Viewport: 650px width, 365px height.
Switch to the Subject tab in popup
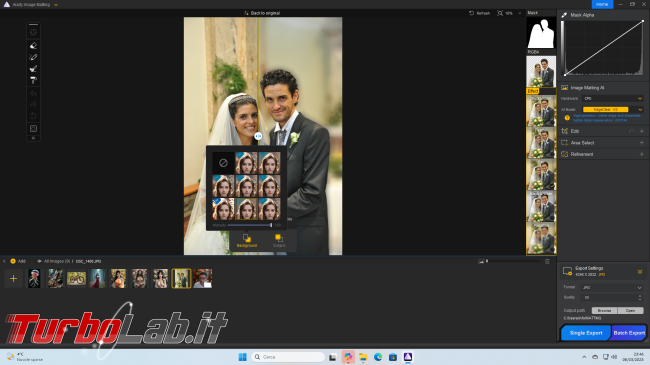tap(279, 241)
